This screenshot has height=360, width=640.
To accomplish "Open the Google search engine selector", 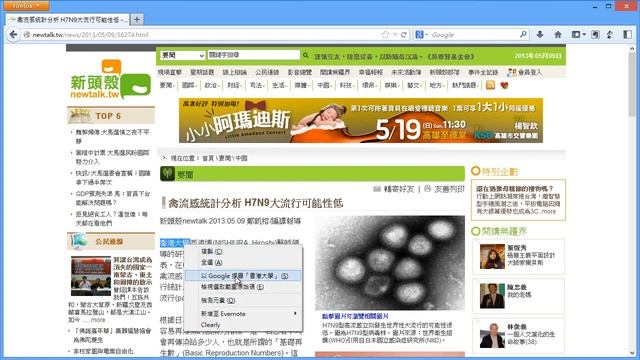I will coord(421,35).
